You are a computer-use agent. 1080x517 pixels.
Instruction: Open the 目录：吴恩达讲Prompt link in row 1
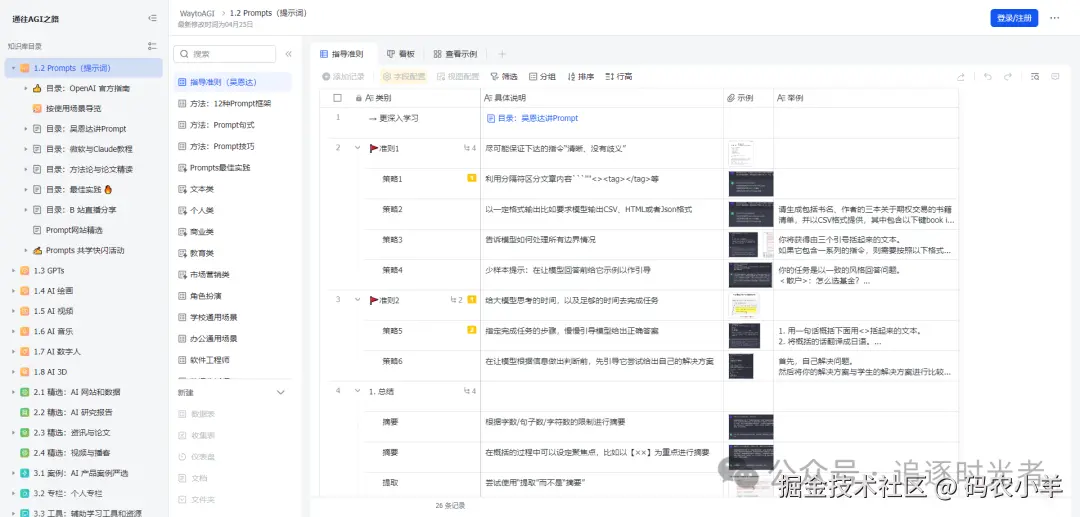[x=532, y=118]
